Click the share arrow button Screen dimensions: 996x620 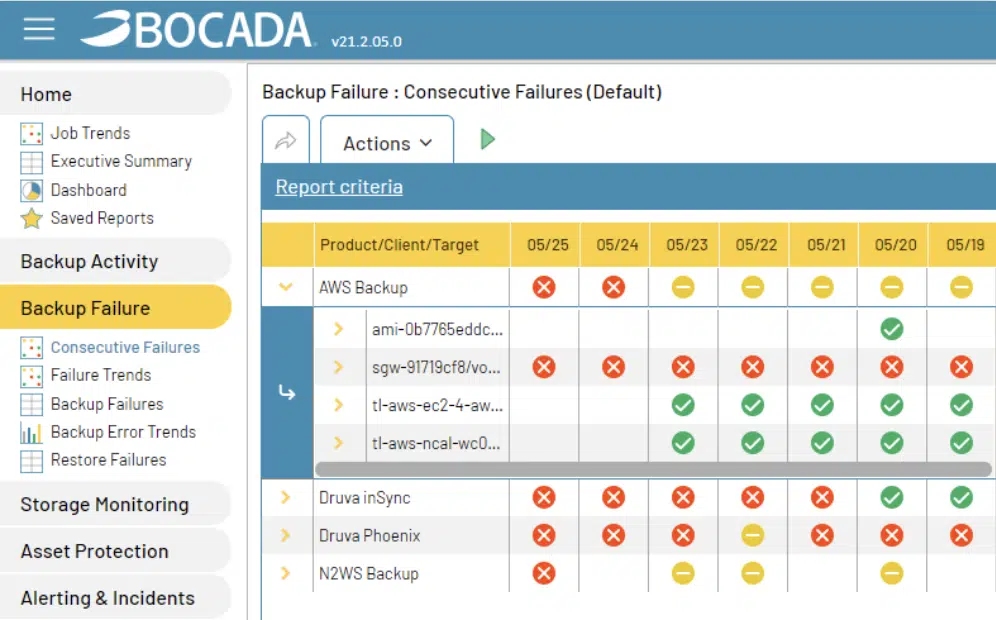pyautogui.click(x=286, y=140)
